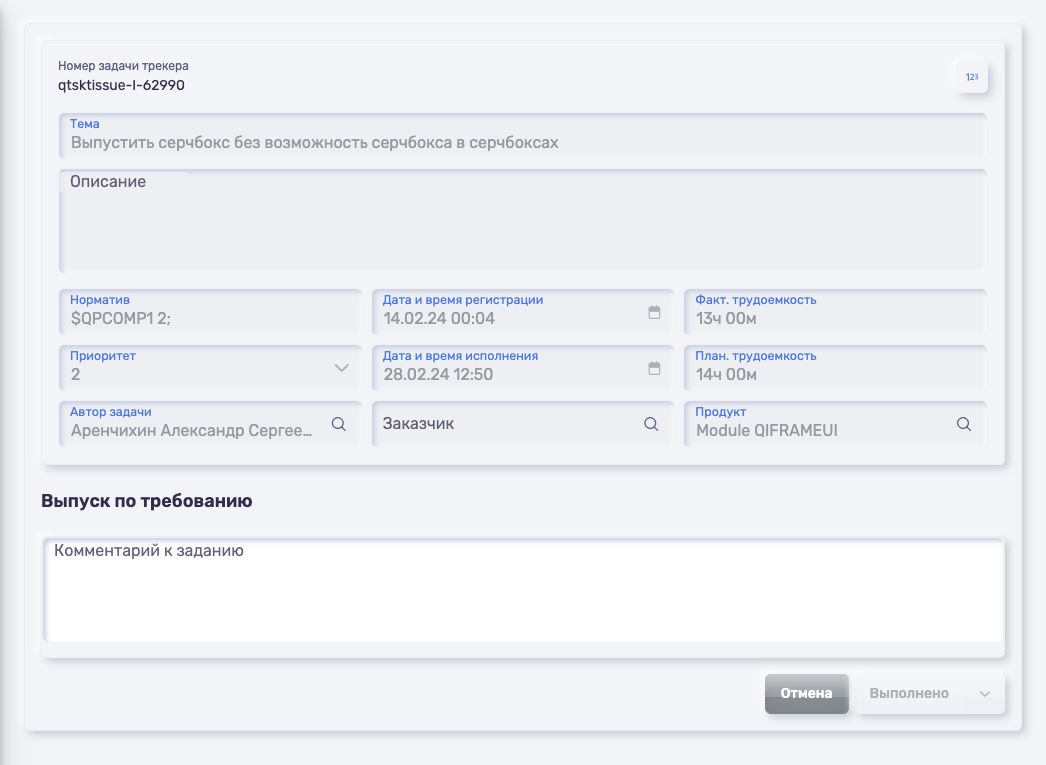Click the Выполнено button

tap(909, 694)
